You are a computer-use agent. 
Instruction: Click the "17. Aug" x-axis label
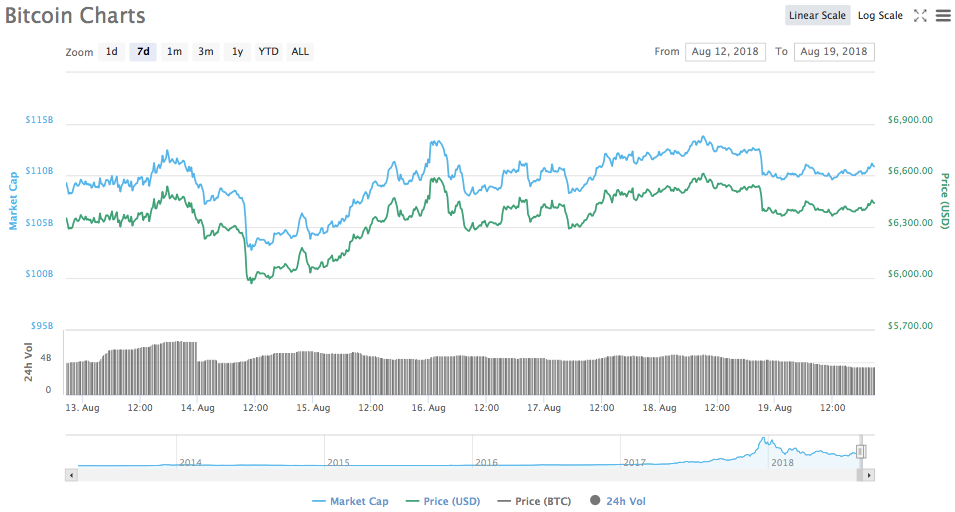pyautogui.click(x=544, y=408)
